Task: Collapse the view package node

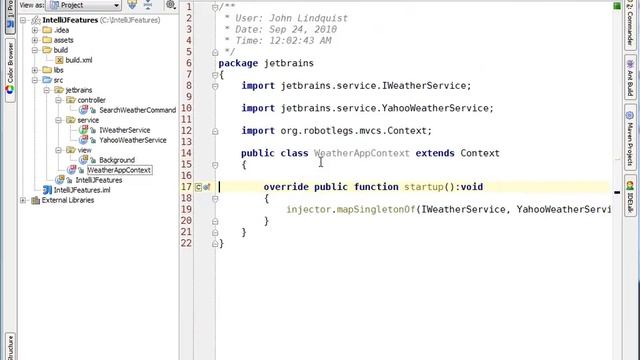Action: coord(59,150)
